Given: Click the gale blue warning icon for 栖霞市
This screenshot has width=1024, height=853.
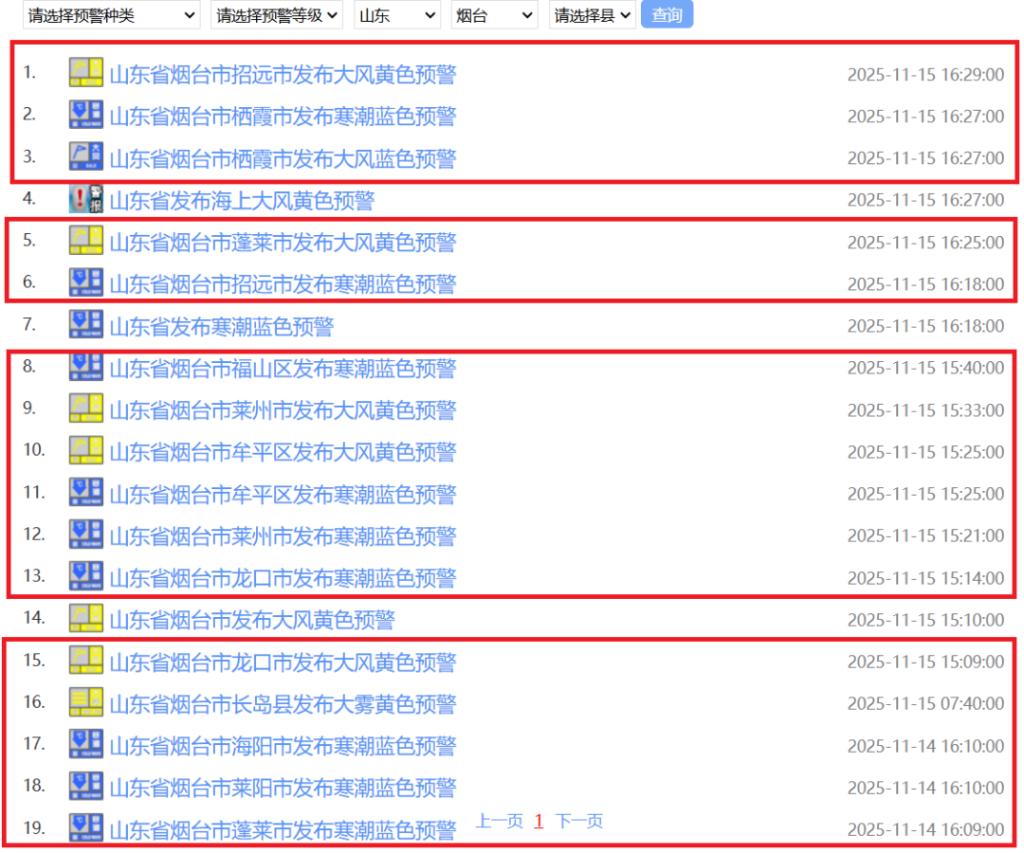Looking at the screenshot, I should click(86, 157).
